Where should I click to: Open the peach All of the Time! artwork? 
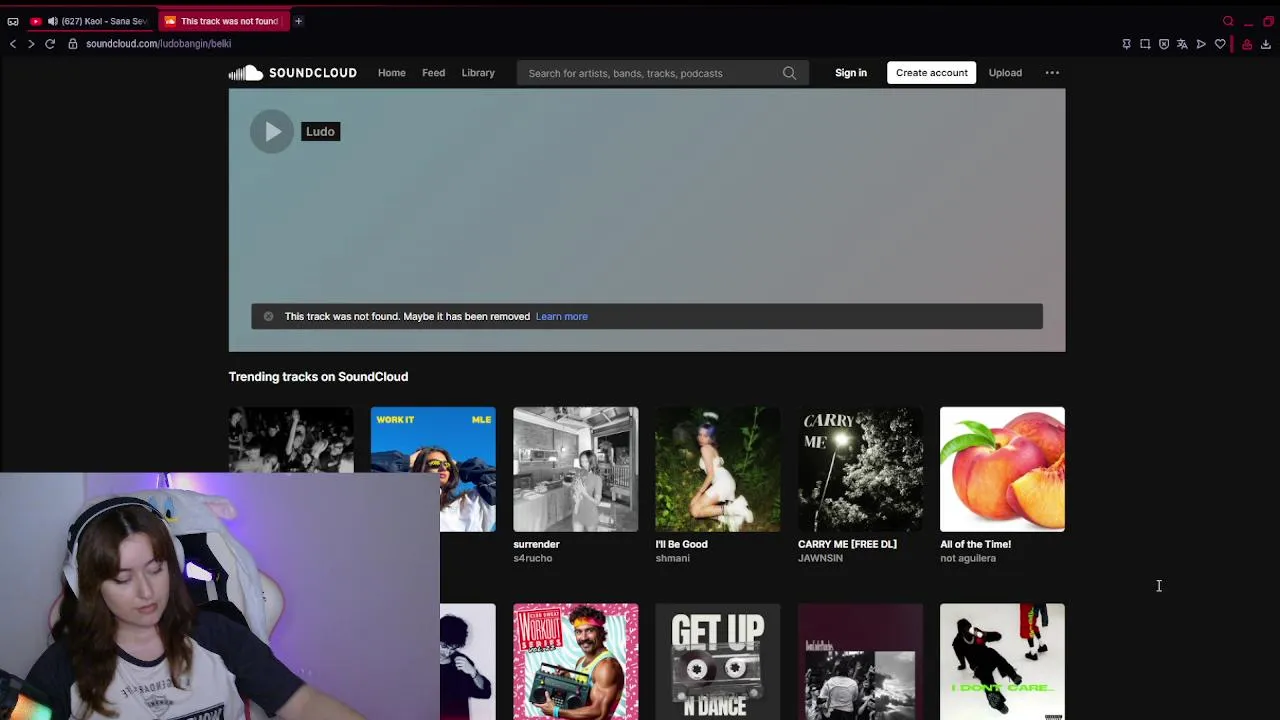(x=1002, y=469)
